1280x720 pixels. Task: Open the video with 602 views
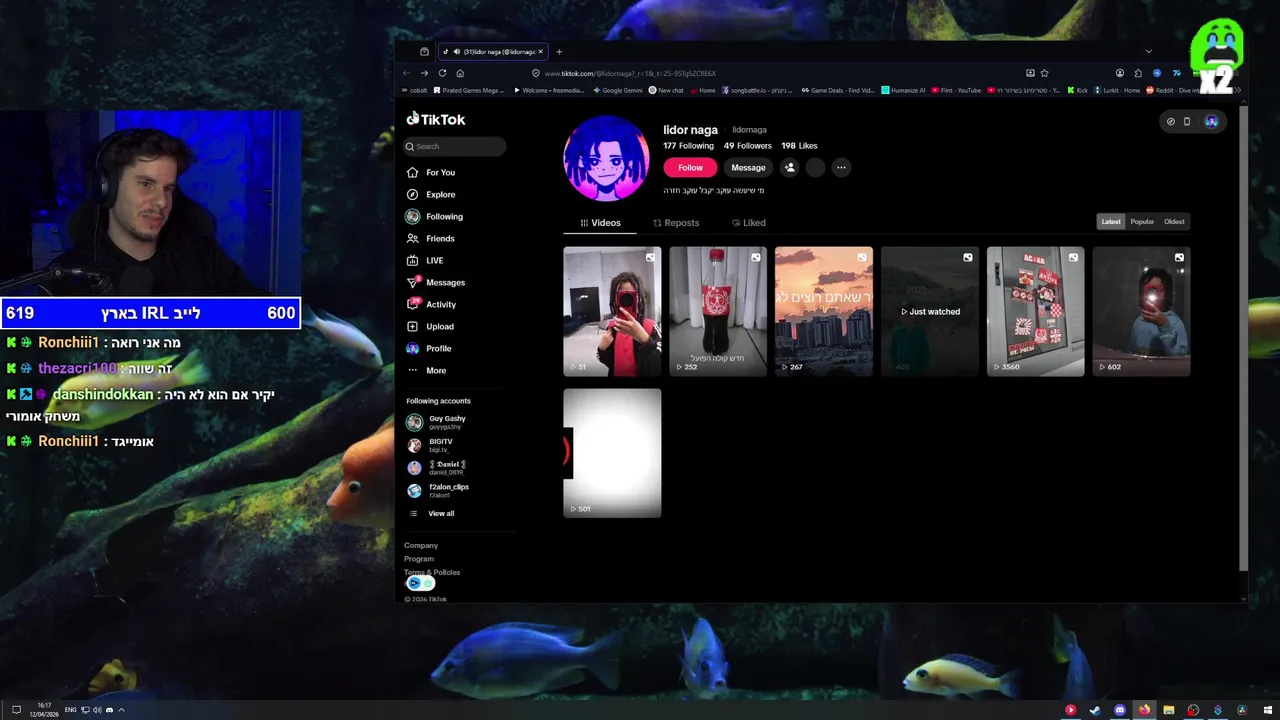[x=1142, y=311]
